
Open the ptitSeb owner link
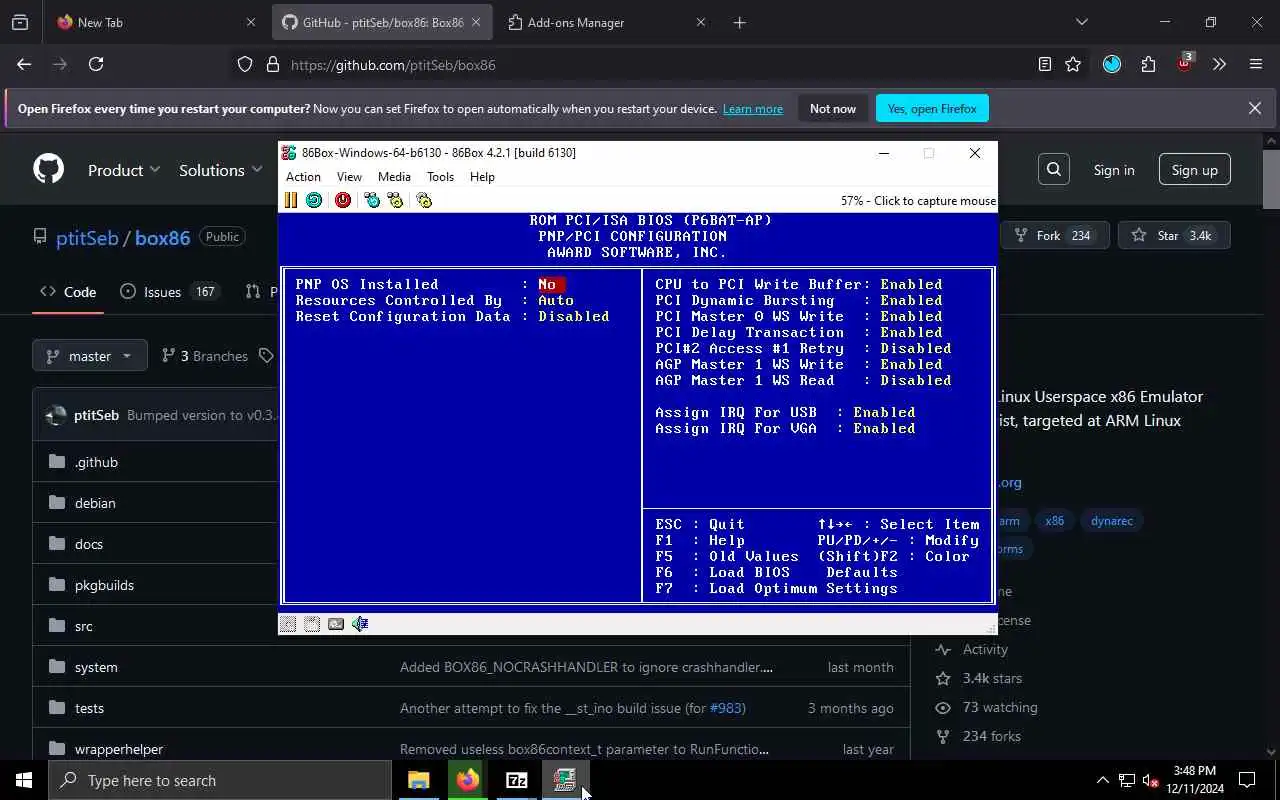(x=87, y=237)
